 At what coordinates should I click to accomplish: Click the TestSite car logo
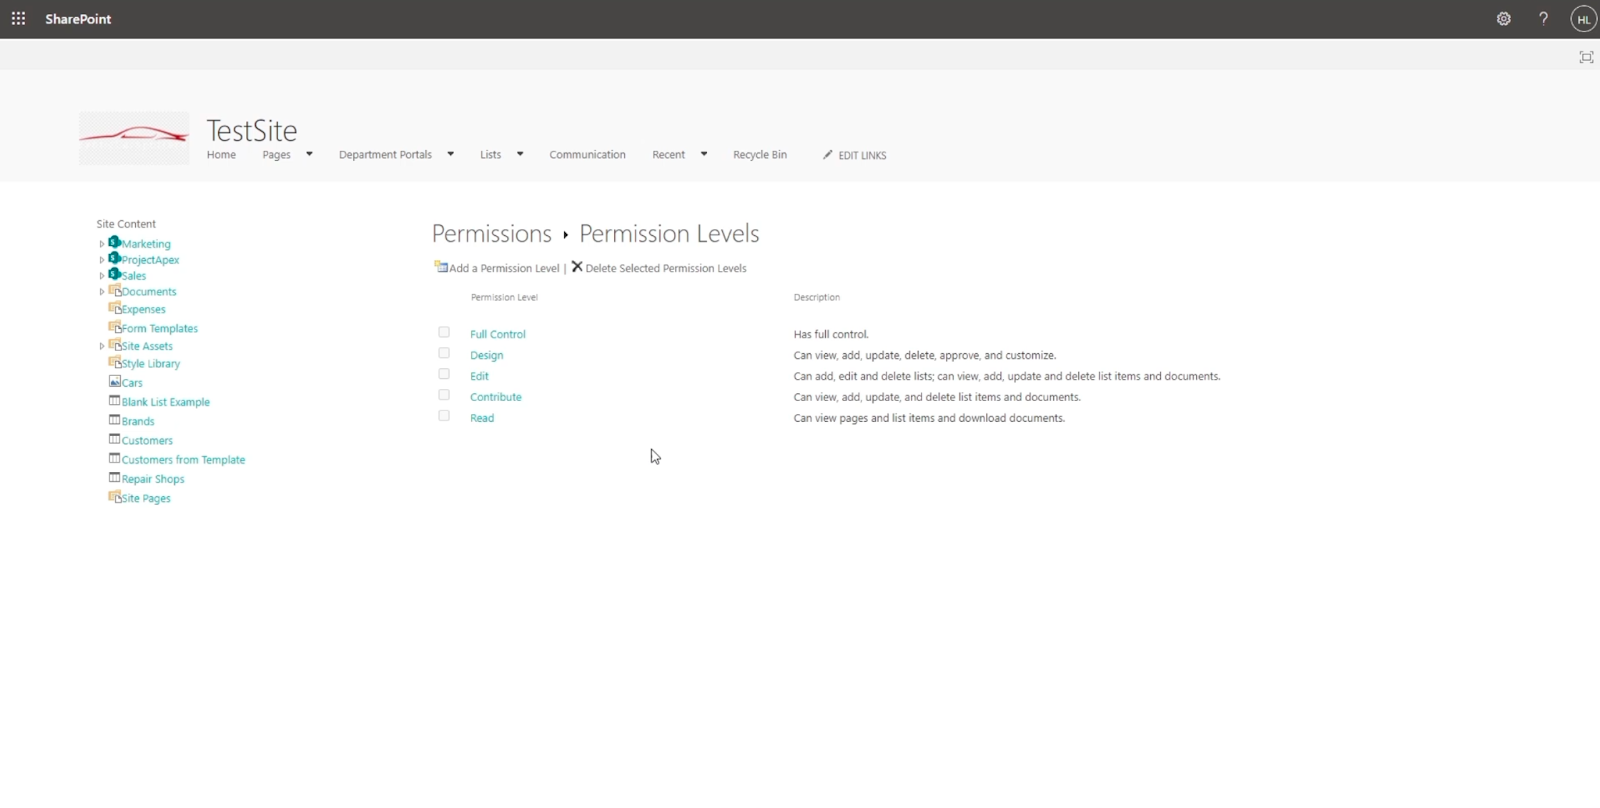(x=134, y=138)
